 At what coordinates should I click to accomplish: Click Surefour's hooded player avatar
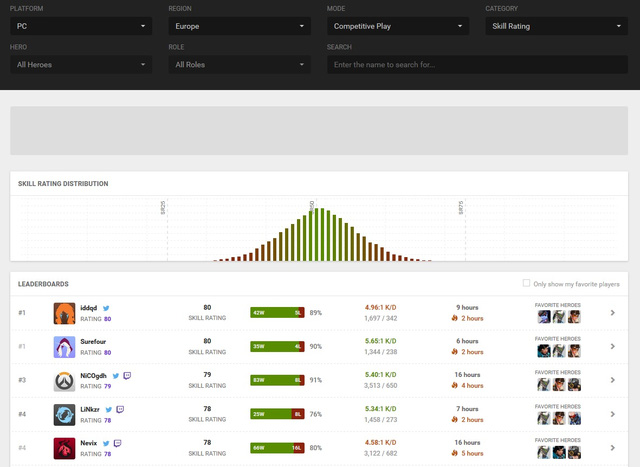click(64, 347)
